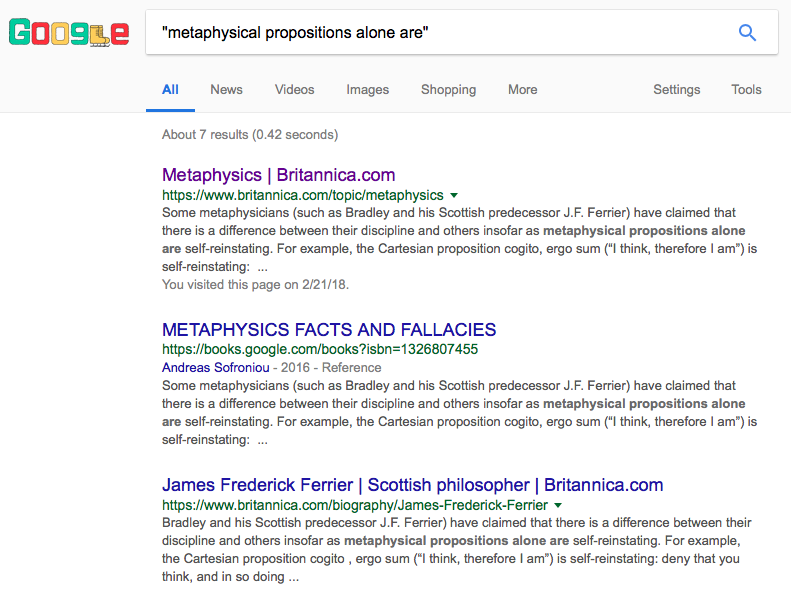Click the Tools option

click(x=746, y=90)
